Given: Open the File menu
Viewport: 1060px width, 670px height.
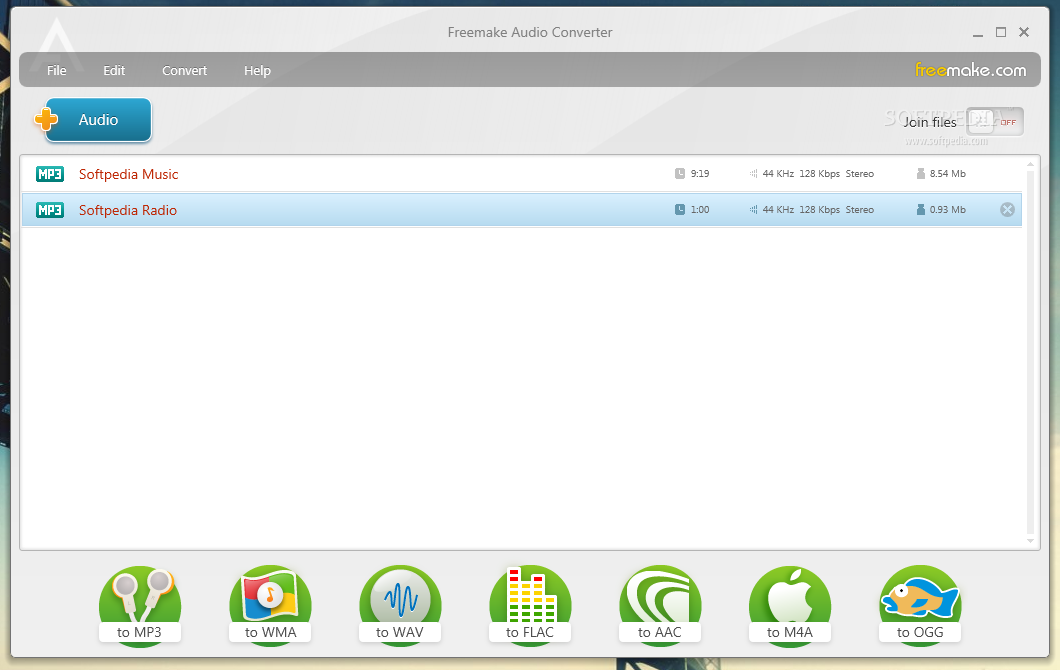Looking at the screenshot, I should (x=56, y=70).
